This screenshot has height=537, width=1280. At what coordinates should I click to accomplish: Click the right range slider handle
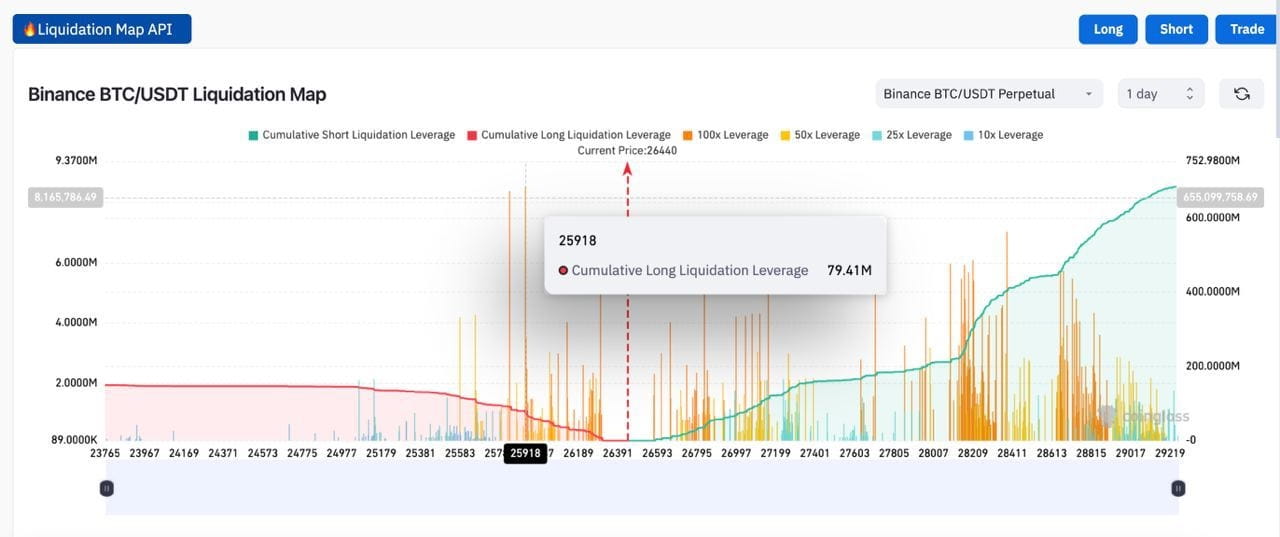pos(1178,488)
